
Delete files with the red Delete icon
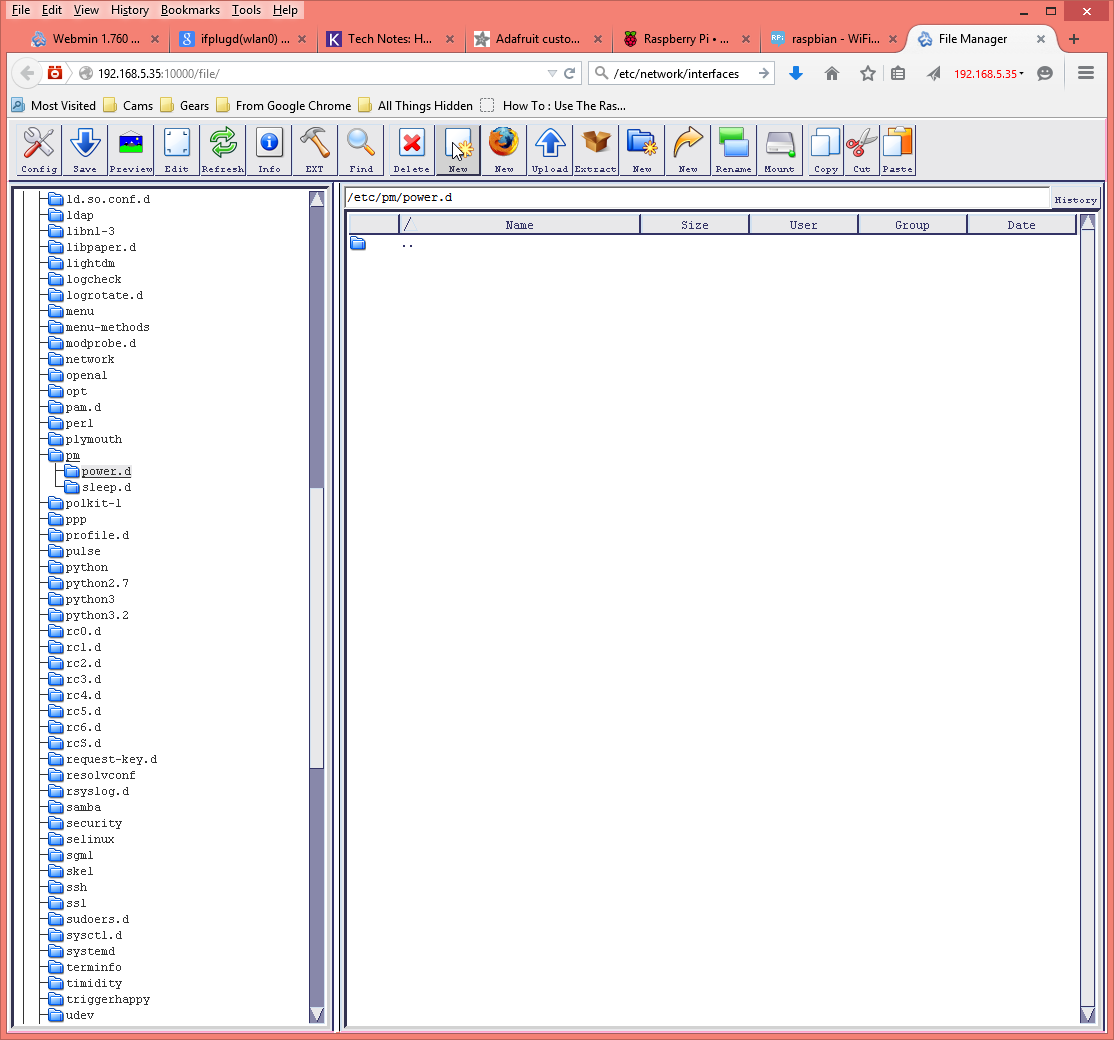[x=411, y=148]
